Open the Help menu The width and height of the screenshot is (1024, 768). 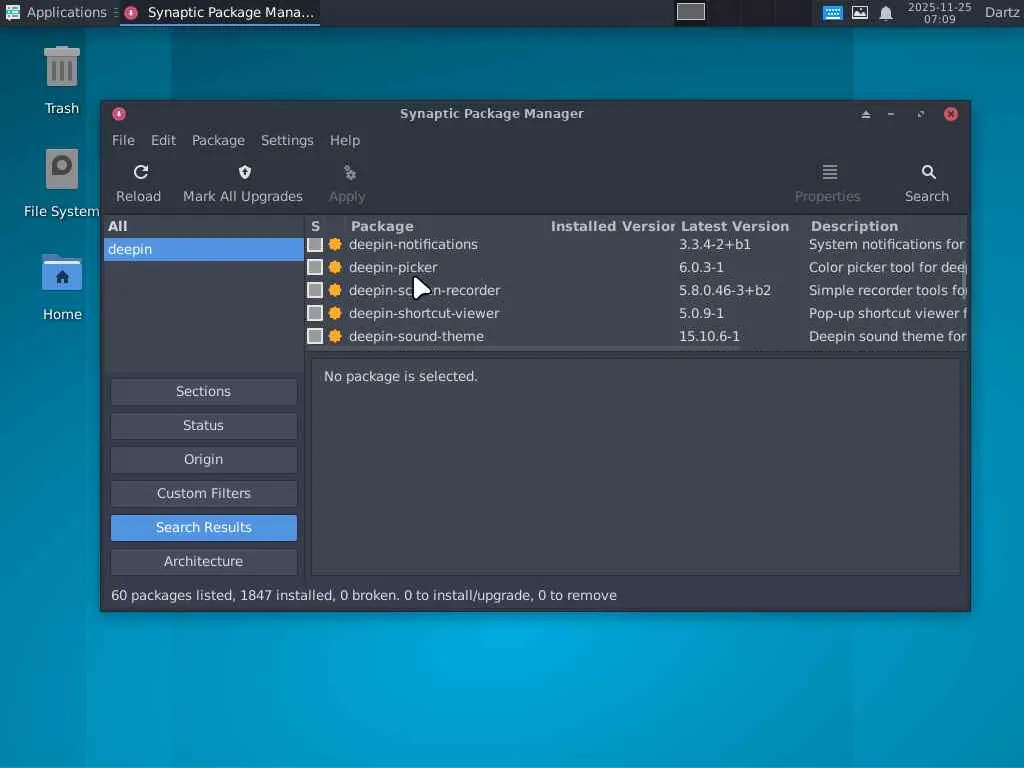pos(345,140)
